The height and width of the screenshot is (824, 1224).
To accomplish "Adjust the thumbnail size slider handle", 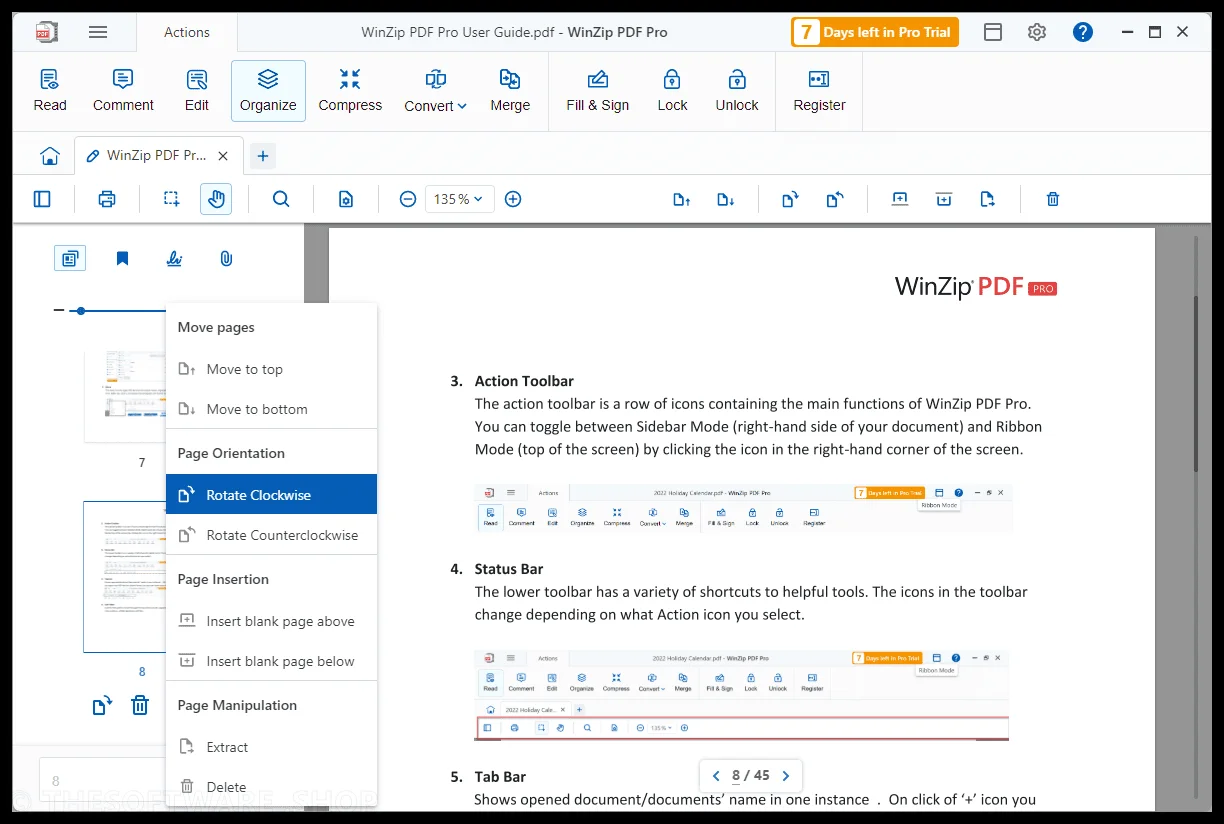I will (x=81, y=311).
